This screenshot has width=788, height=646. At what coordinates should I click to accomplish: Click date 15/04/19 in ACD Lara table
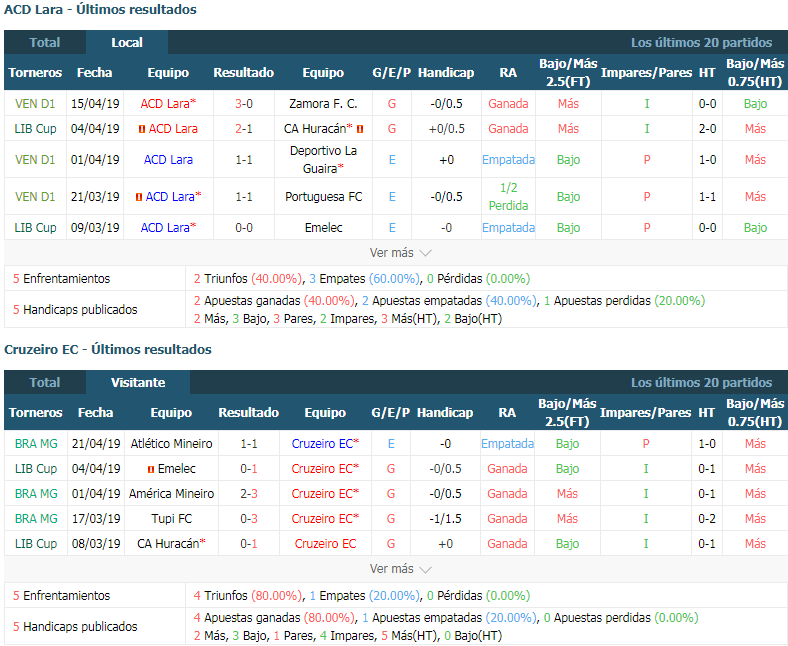[95, 104]
